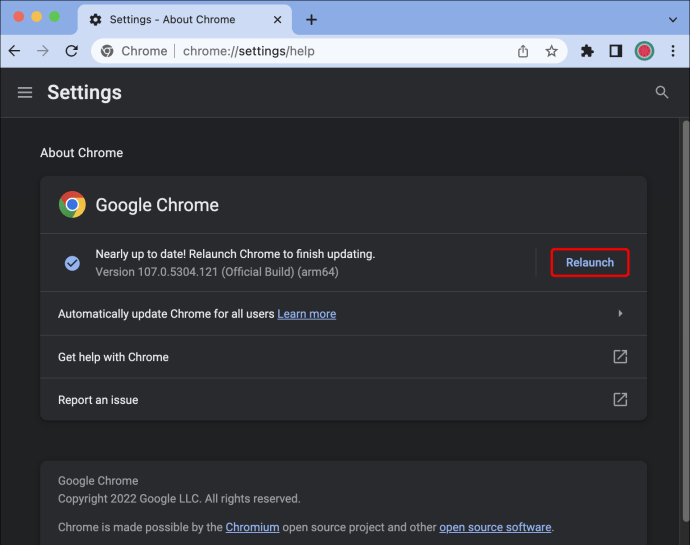
Task: Open the Learn more link
Action: pyautogui.click(x=307, y=314)
